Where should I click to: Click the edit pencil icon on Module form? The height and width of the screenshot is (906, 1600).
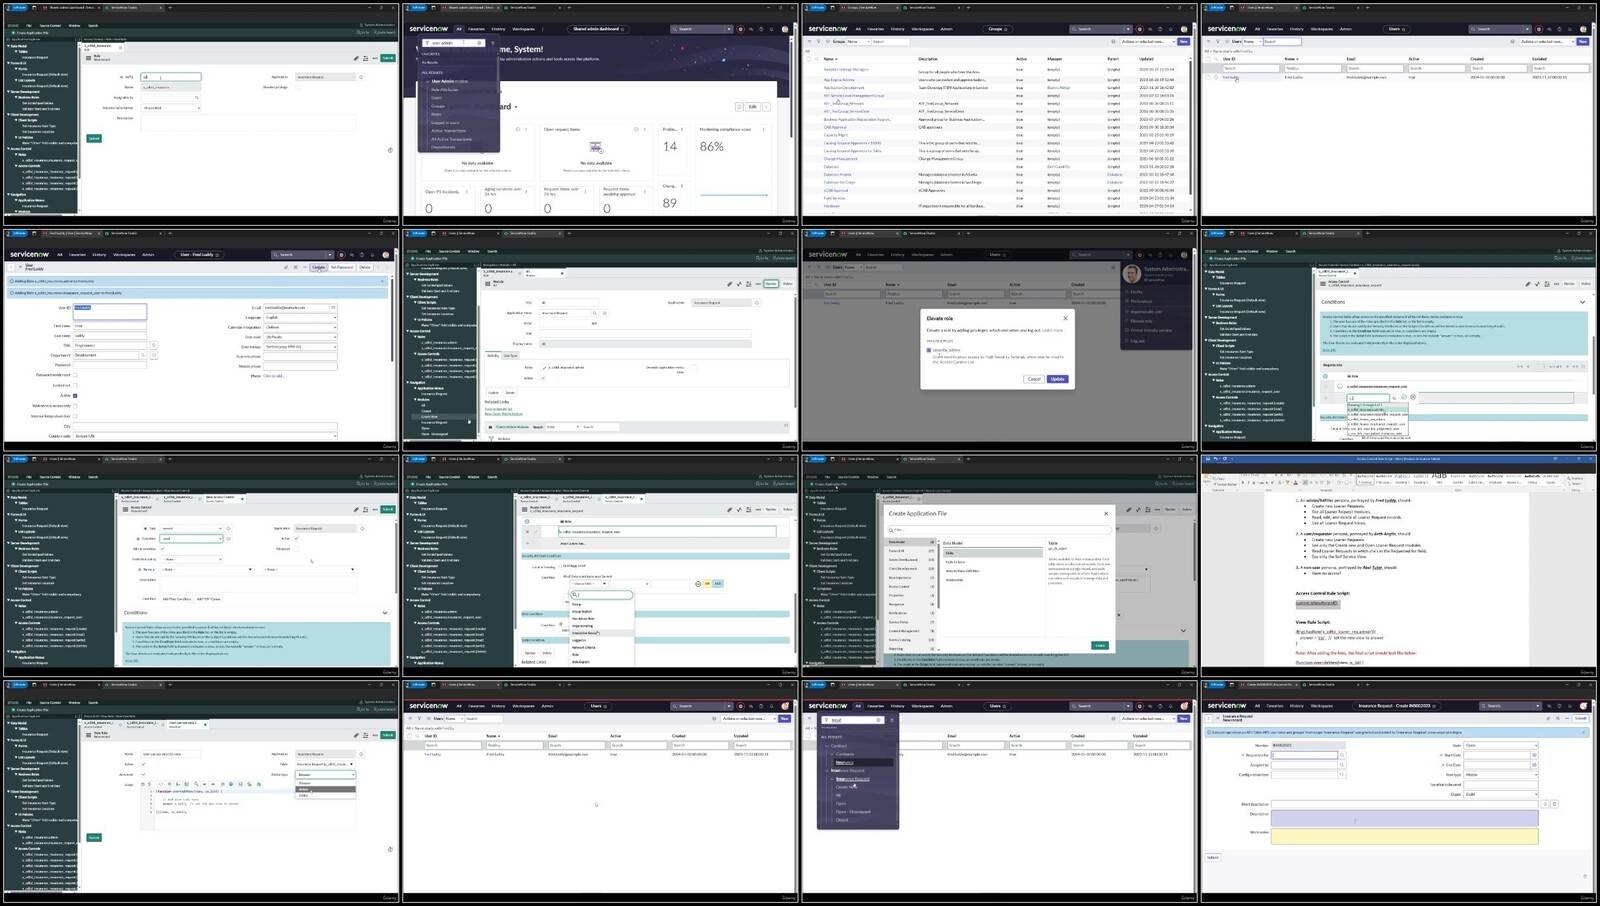[x=730, y=284]
